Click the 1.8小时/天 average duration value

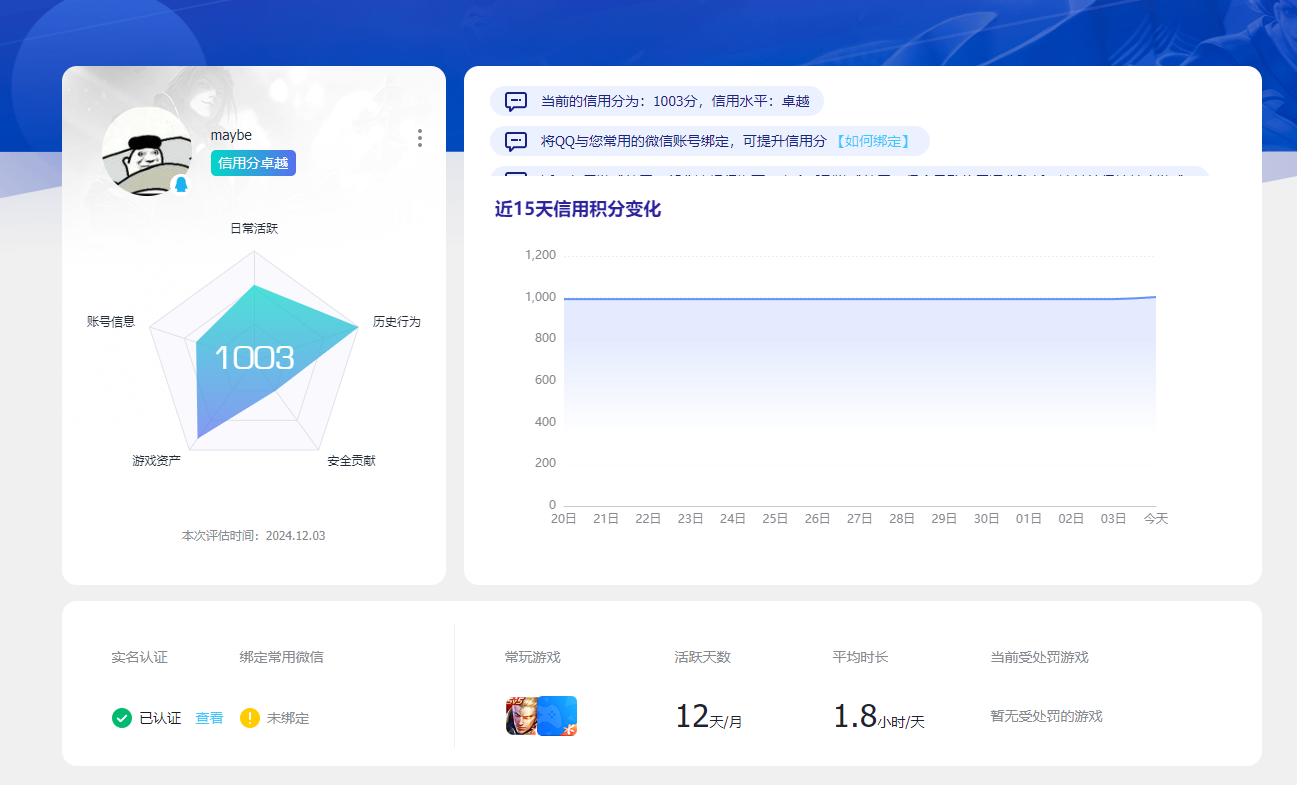879,716
